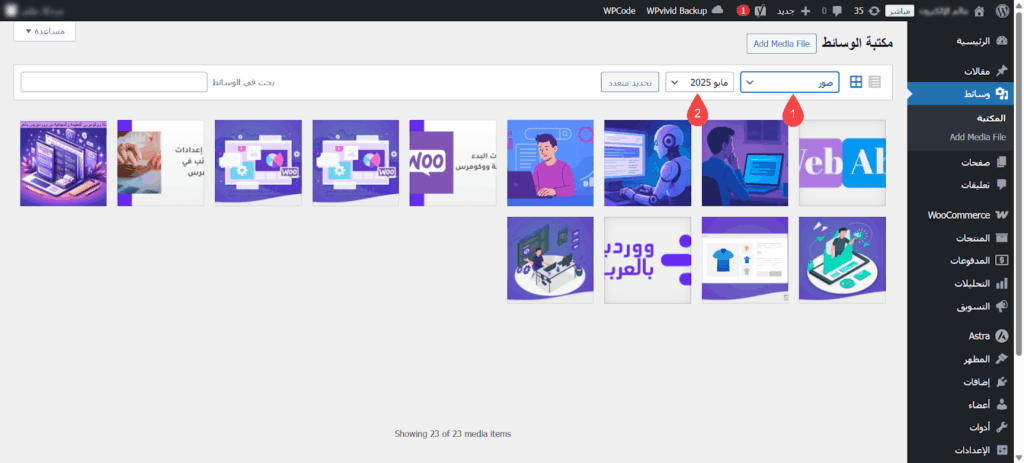Open the media type filter dropdown (صور)
Viewport: 1024px width, 463px height.
click(790, 82)
